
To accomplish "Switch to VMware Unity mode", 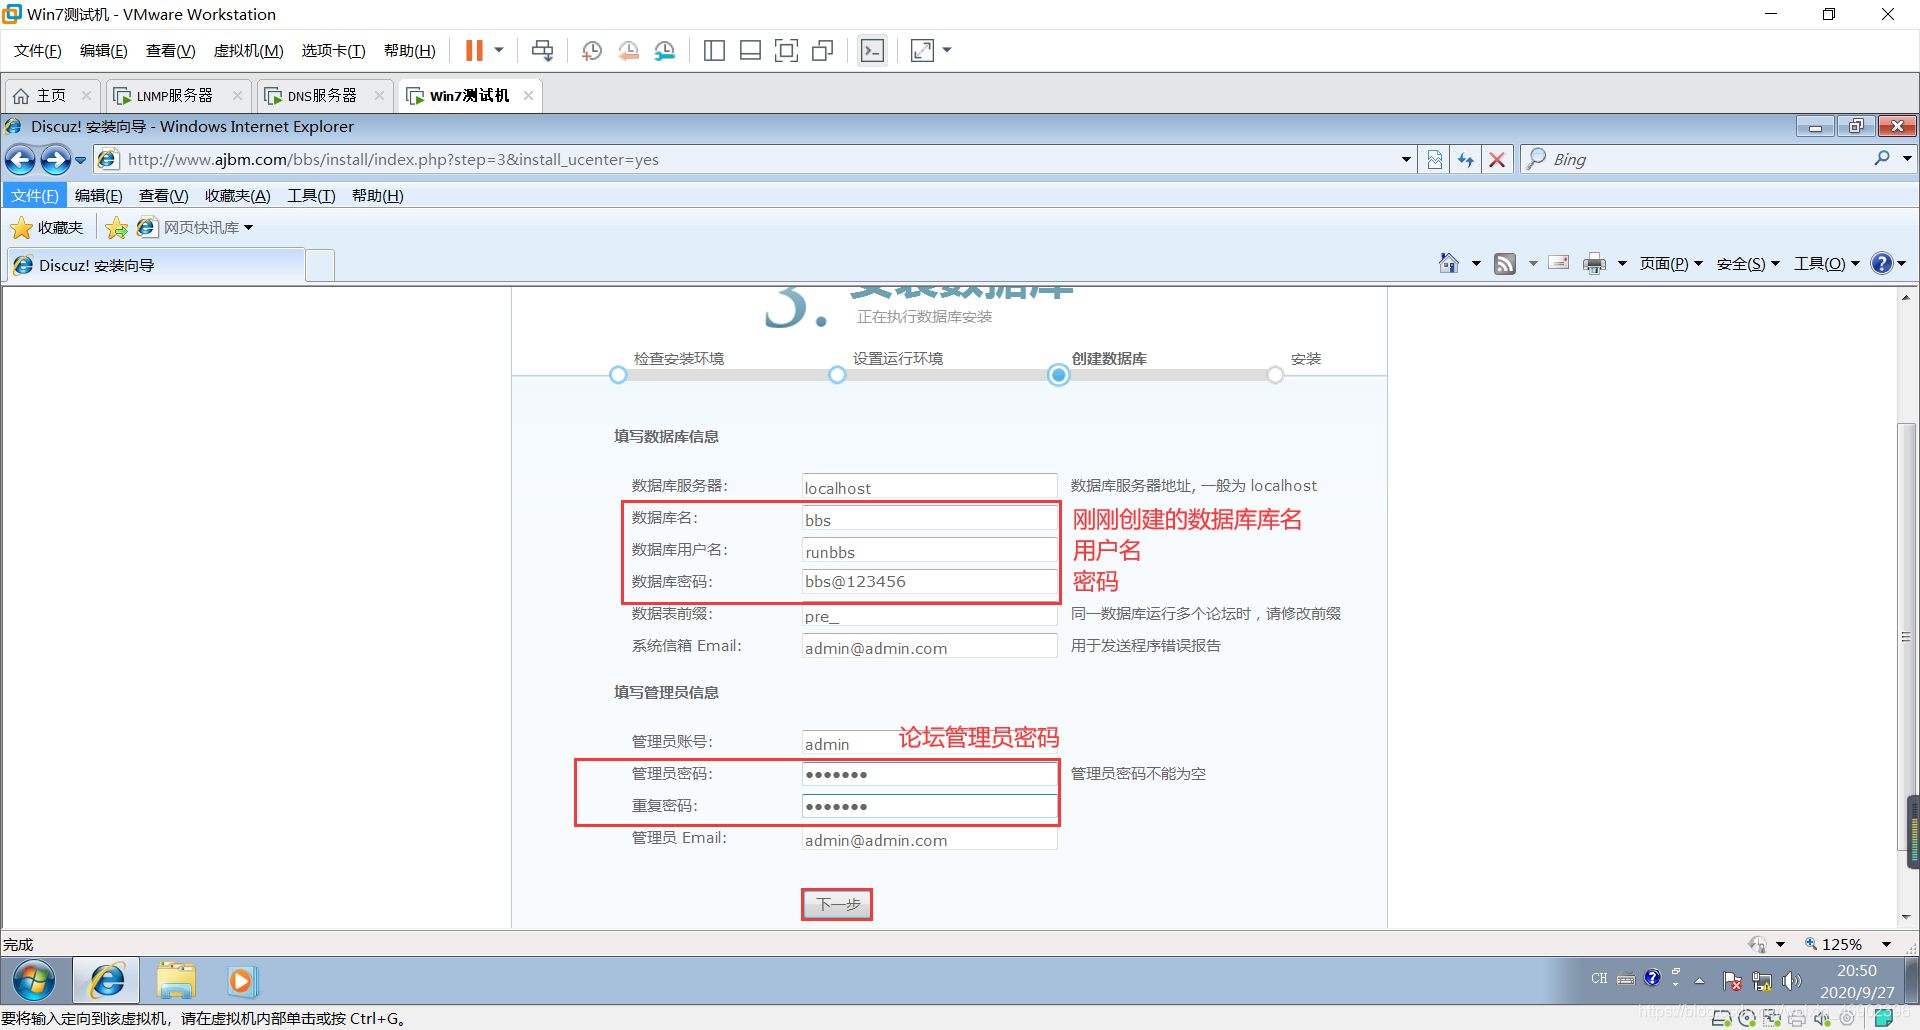I will pyautogui.click(x=823, y=50).
